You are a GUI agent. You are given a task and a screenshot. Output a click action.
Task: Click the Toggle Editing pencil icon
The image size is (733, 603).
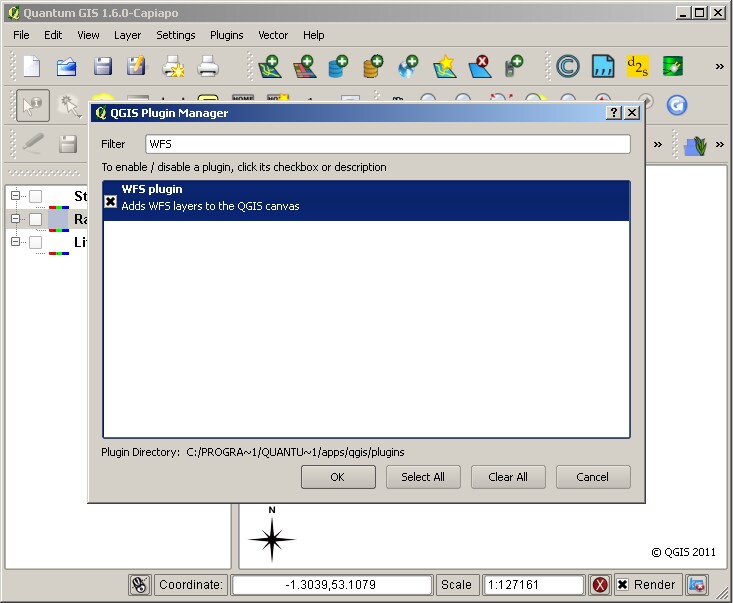point(32,144)
